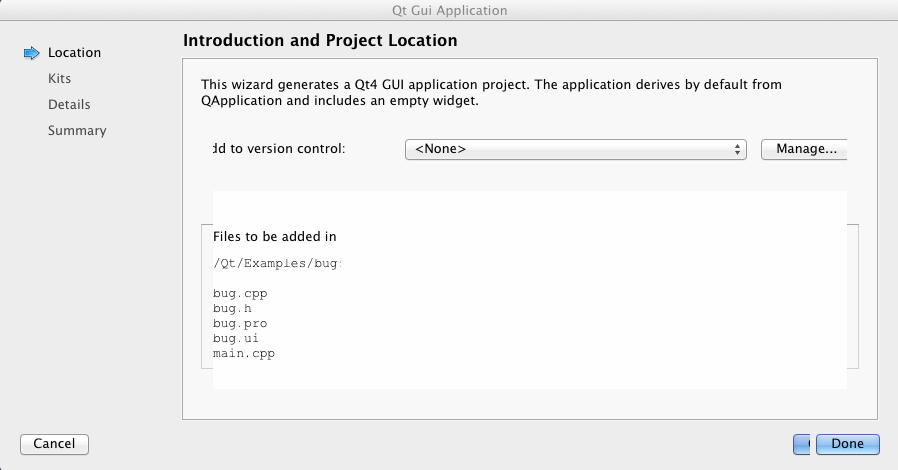Click the blue arrow icon beside Location
This screenshot has width=898, height=470.
[x=30, y=53]
